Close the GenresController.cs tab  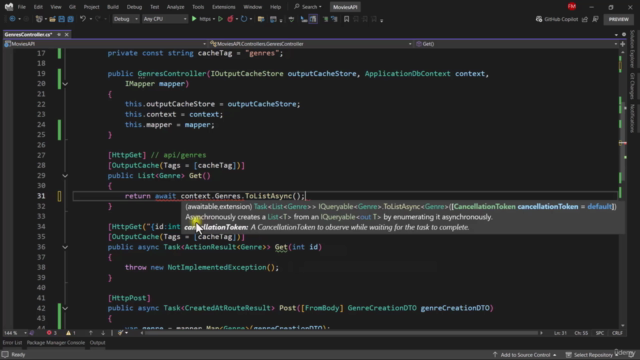pos(67,35)
